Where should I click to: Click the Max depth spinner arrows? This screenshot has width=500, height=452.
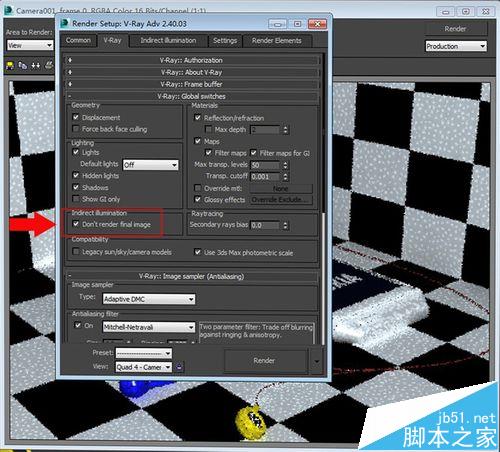click(285, 130)
